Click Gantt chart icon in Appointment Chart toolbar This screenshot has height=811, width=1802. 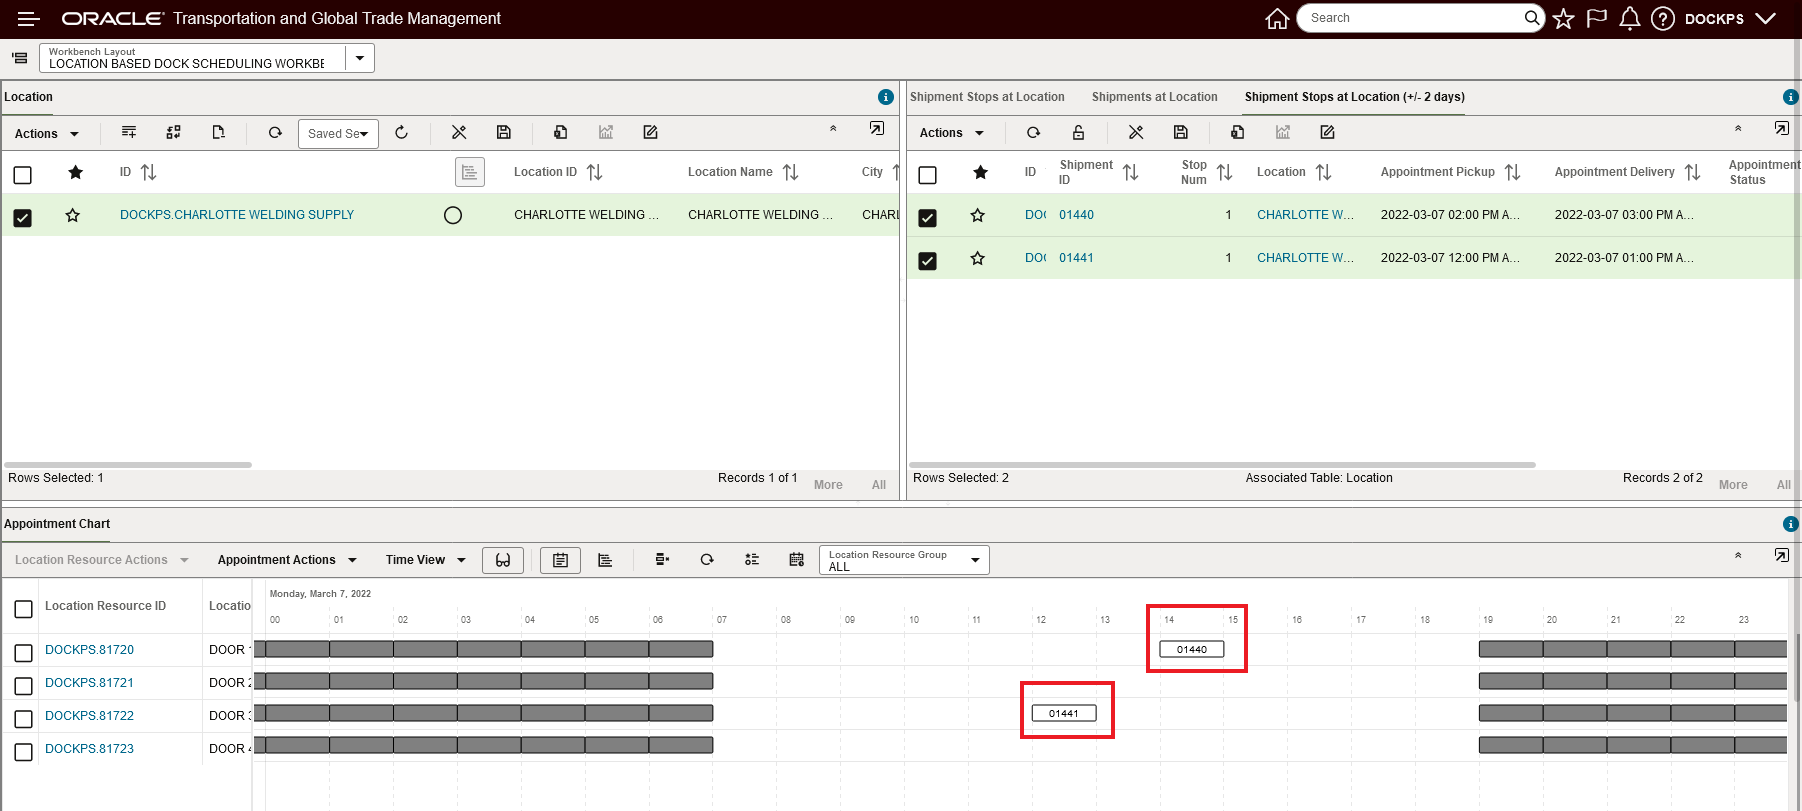coord(605,560)
